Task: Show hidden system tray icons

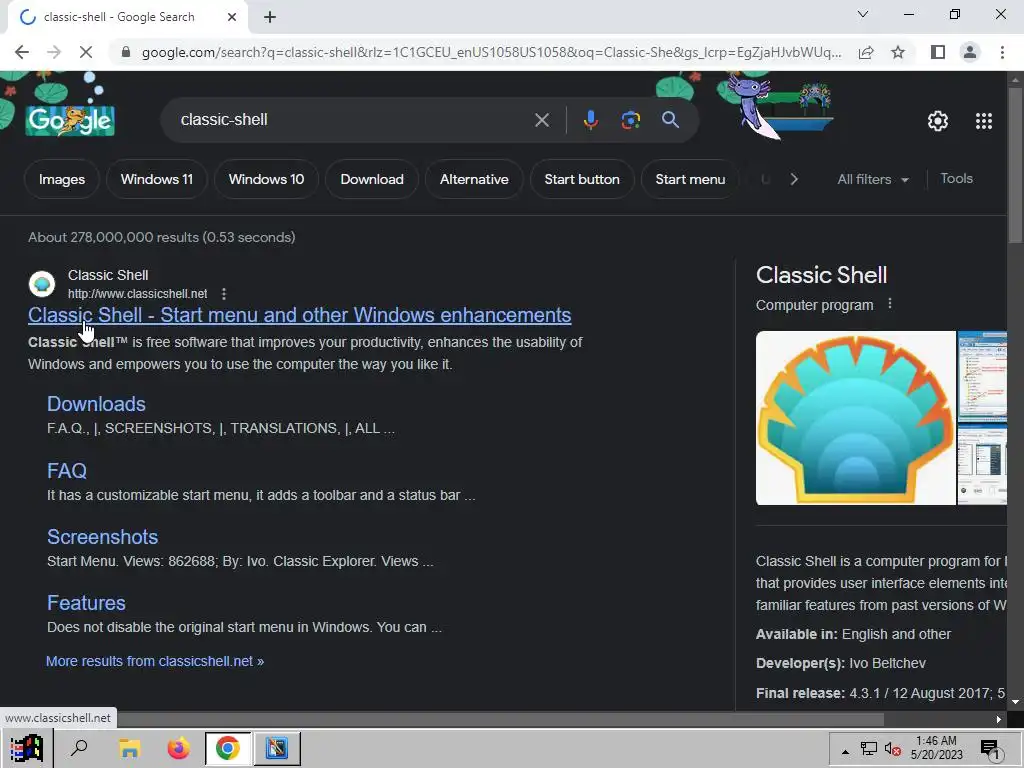Action: [845, 751]
